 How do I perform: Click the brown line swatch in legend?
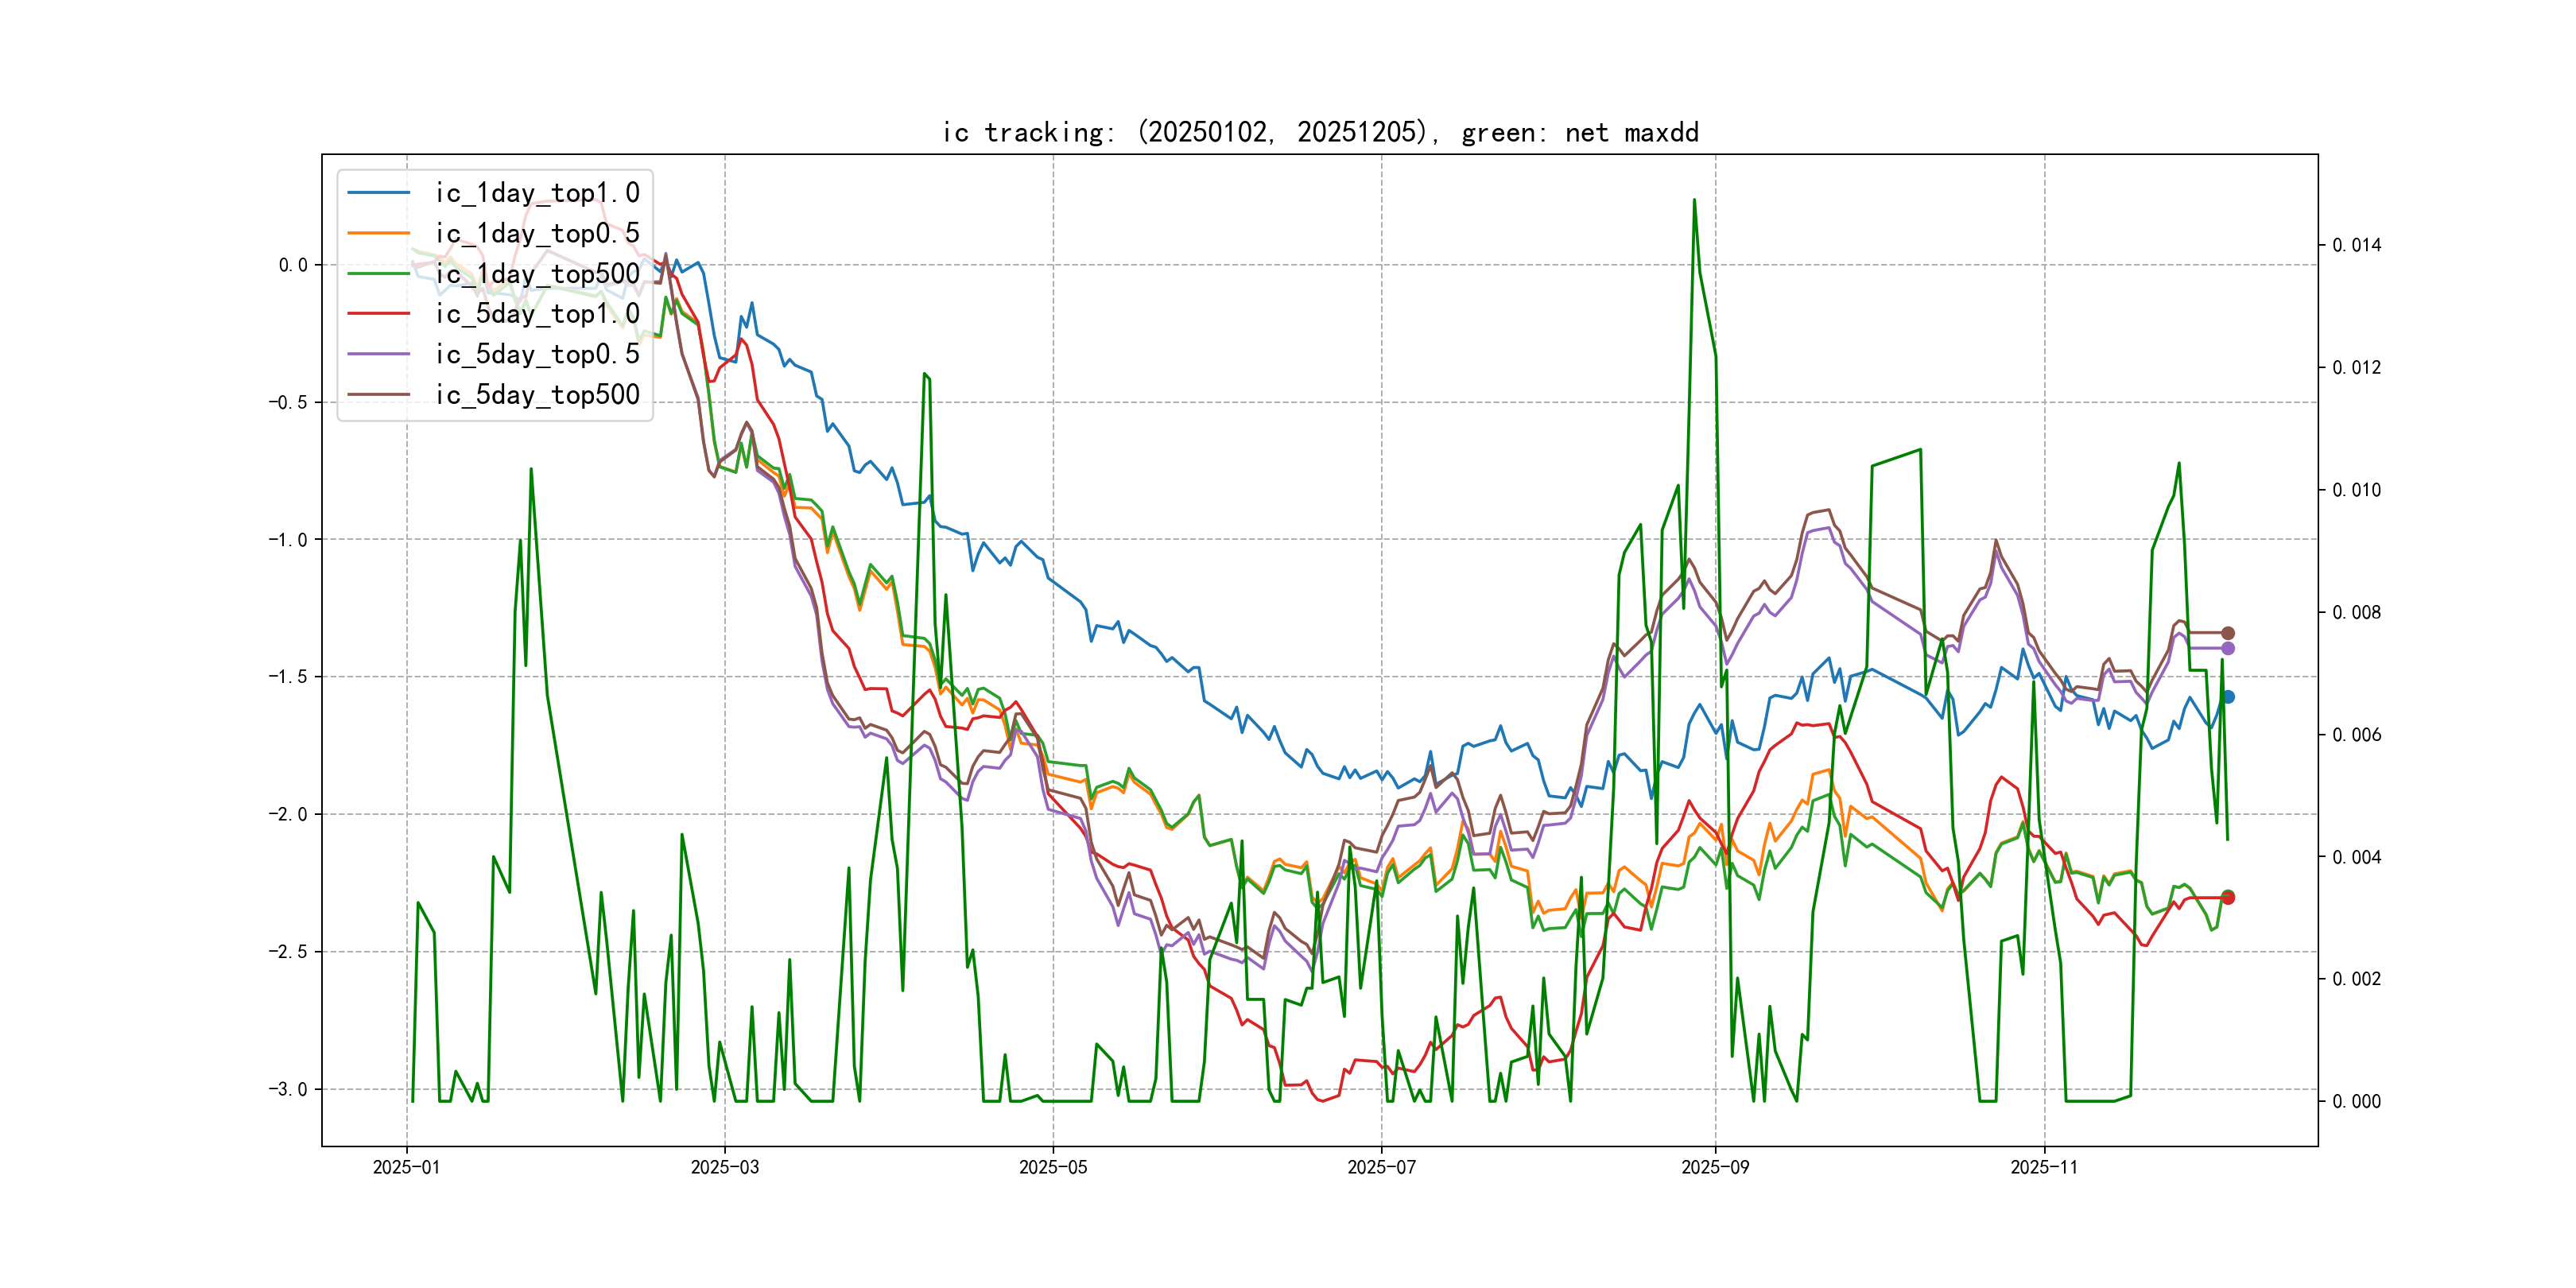[379, 395]
